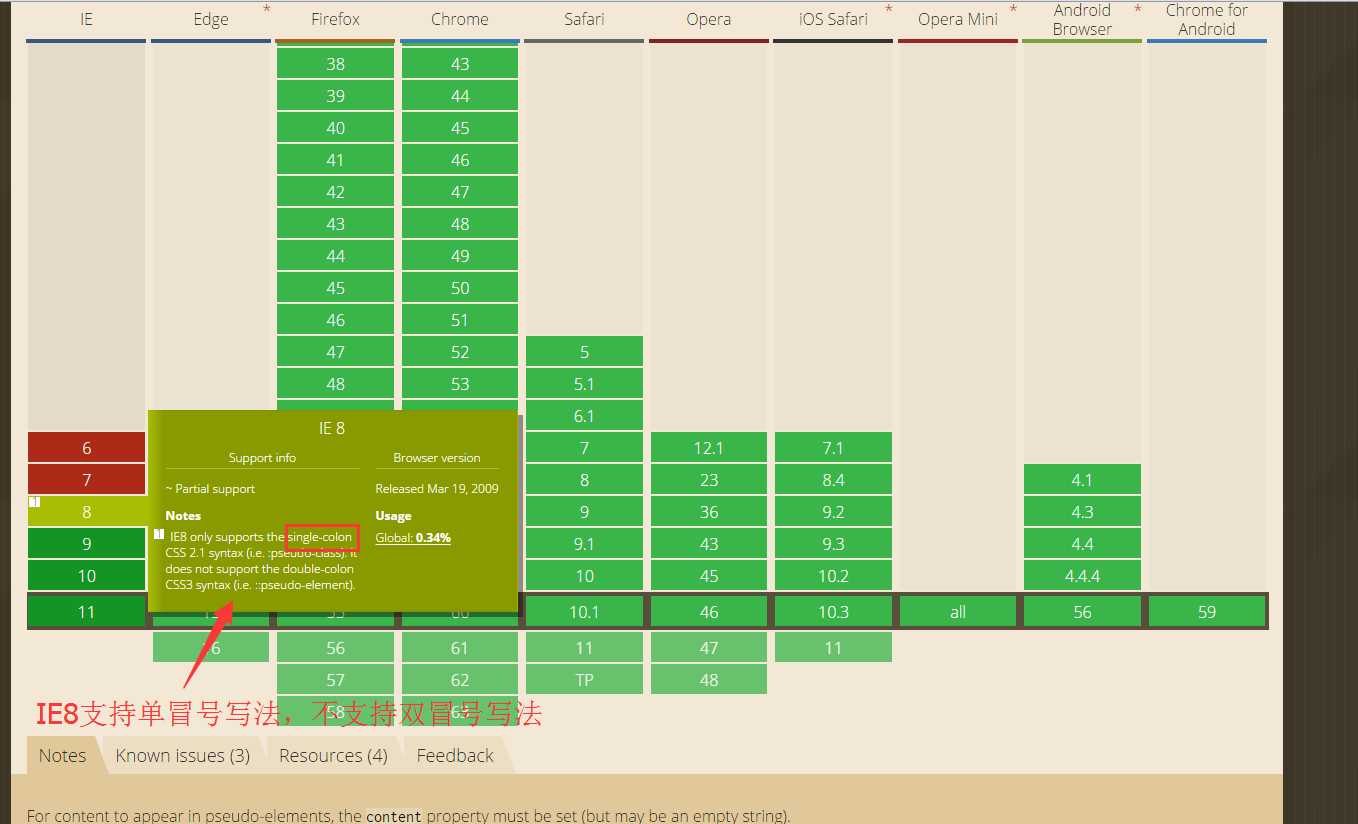Click the asterisk note beside Android Browser header
Image resolution: width=1358 pixels, height=824 pixels.
(1137, 10)
